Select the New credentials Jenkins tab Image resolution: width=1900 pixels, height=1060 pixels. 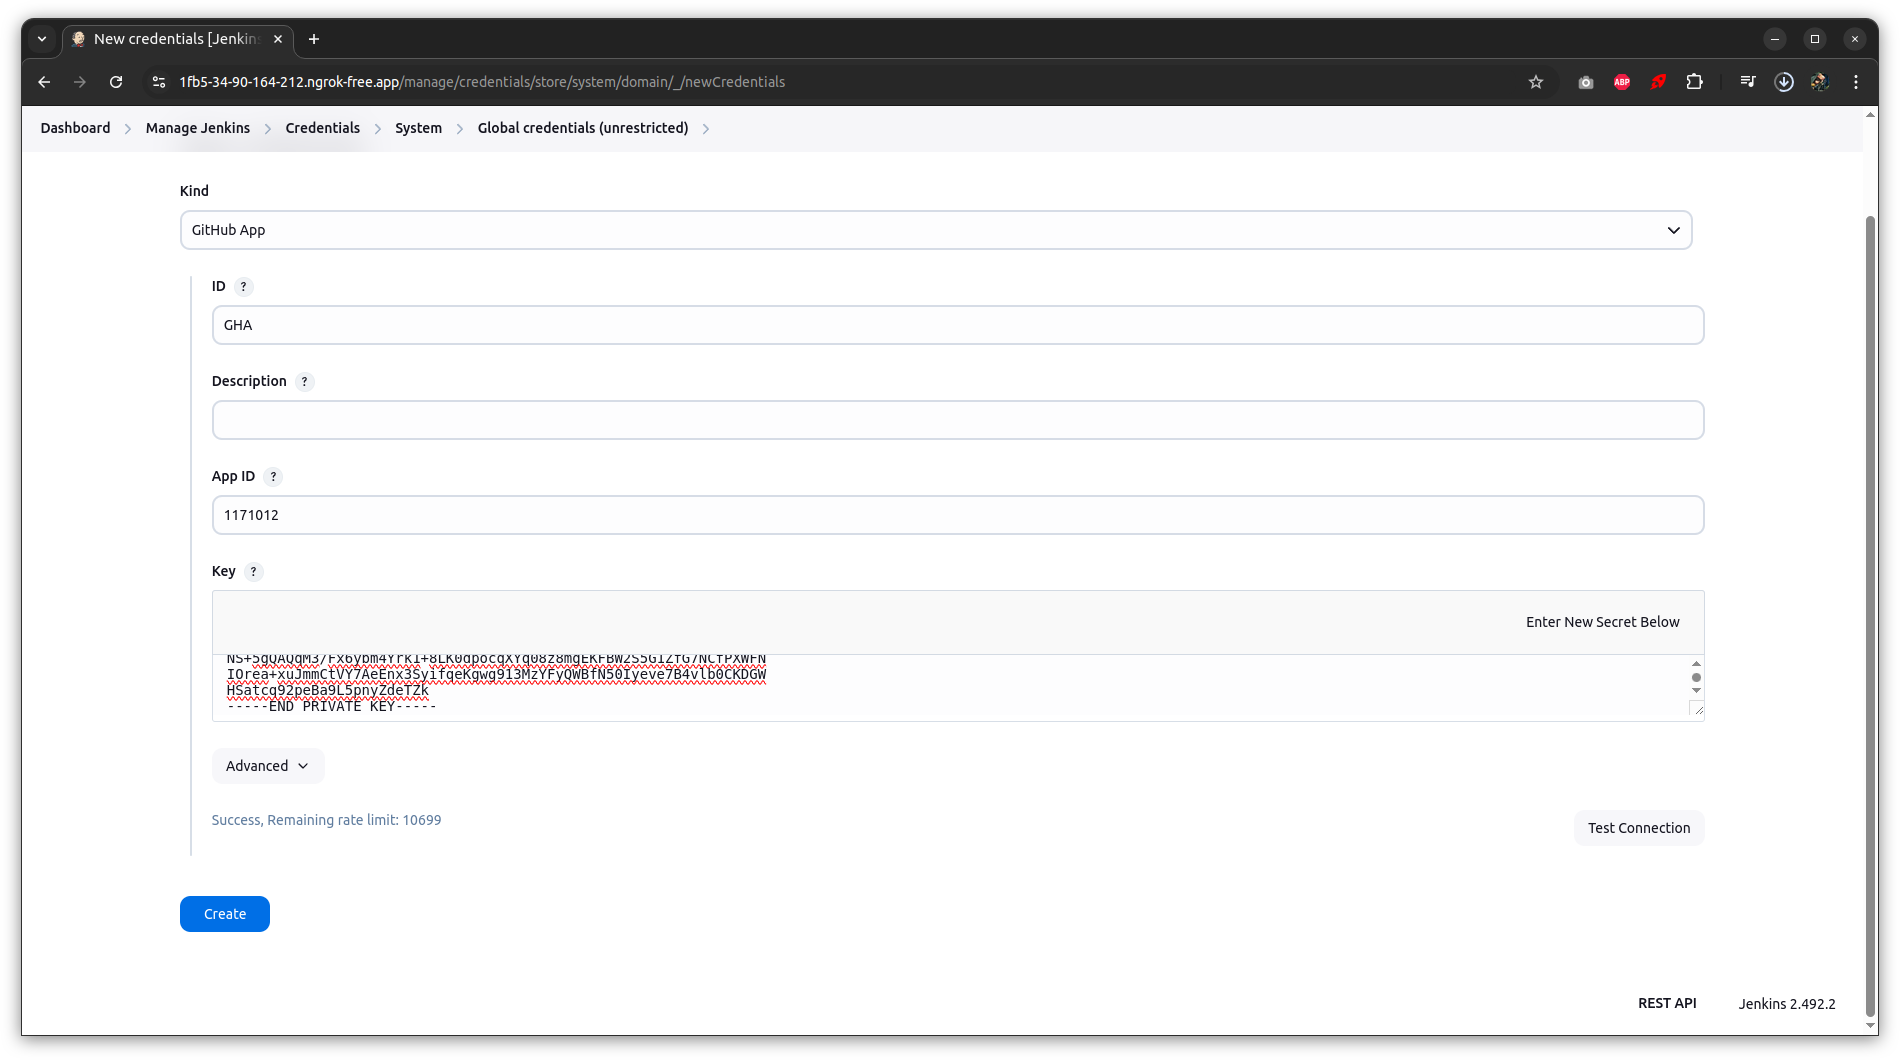tap(178, 39)
